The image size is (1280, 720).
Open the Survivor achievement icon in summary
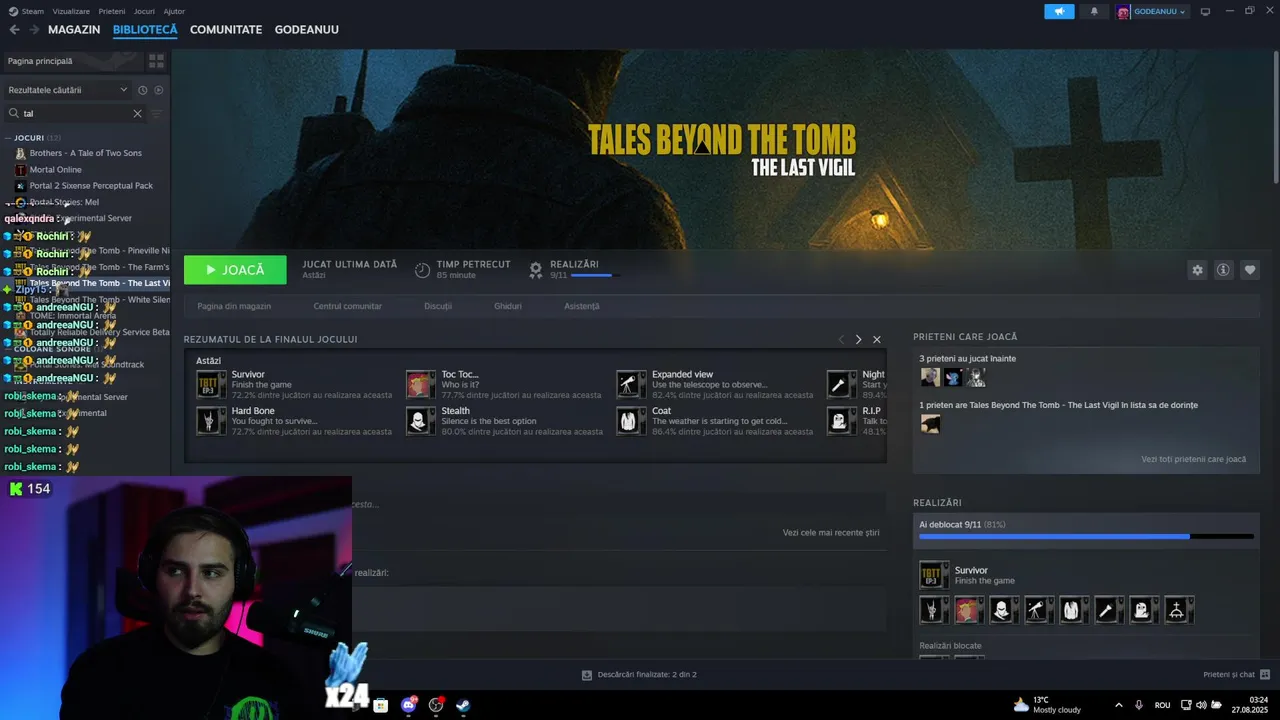coord(211,384)
